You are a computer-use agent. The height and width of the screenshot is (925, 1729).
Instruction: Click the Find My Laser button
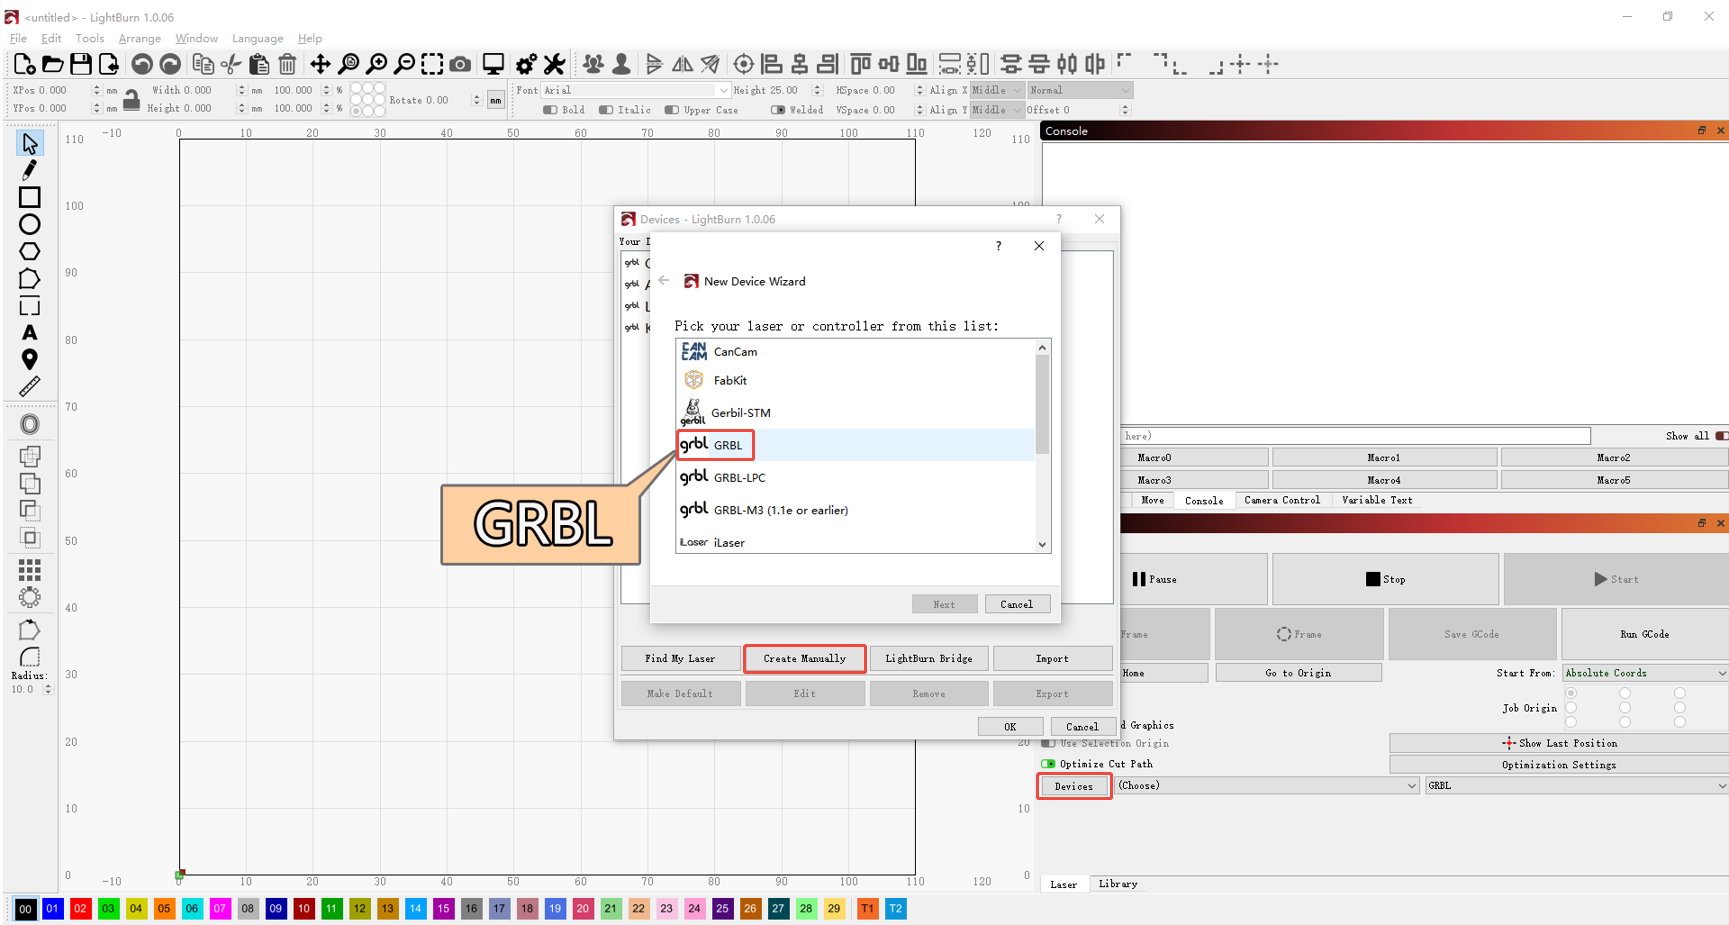click(680, 658)
